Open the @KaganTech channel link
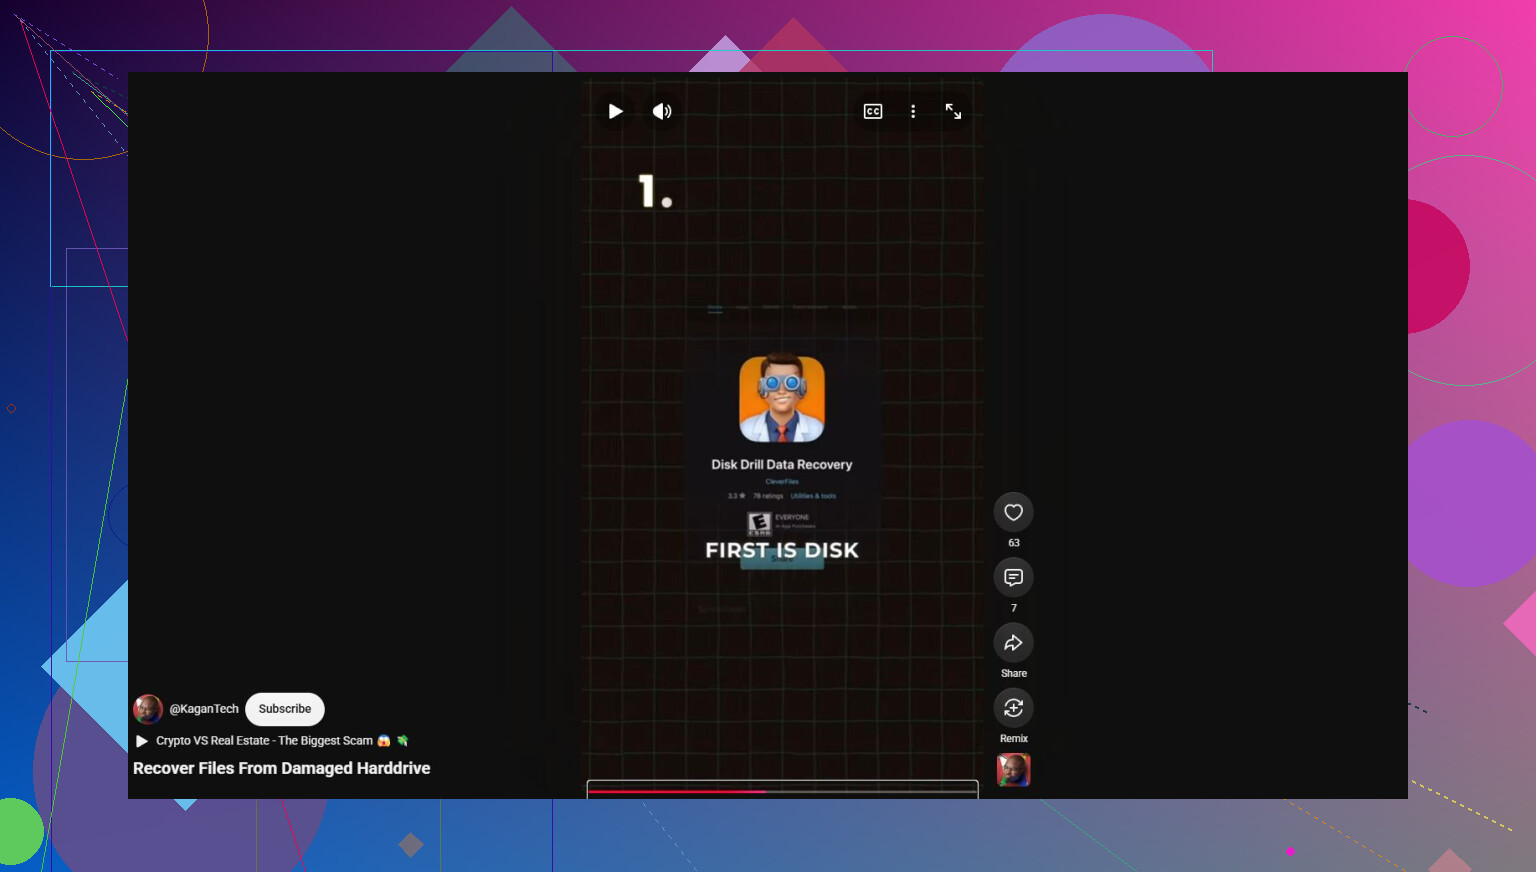 (204, 709)
